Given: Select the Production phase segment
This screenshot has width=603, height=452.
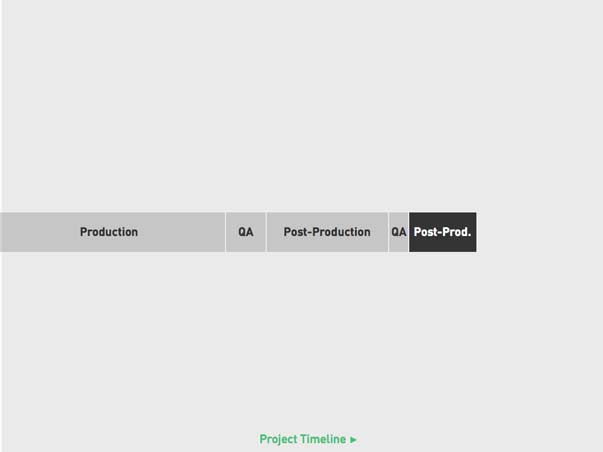Looking at the screenshot, I should 112,232.
